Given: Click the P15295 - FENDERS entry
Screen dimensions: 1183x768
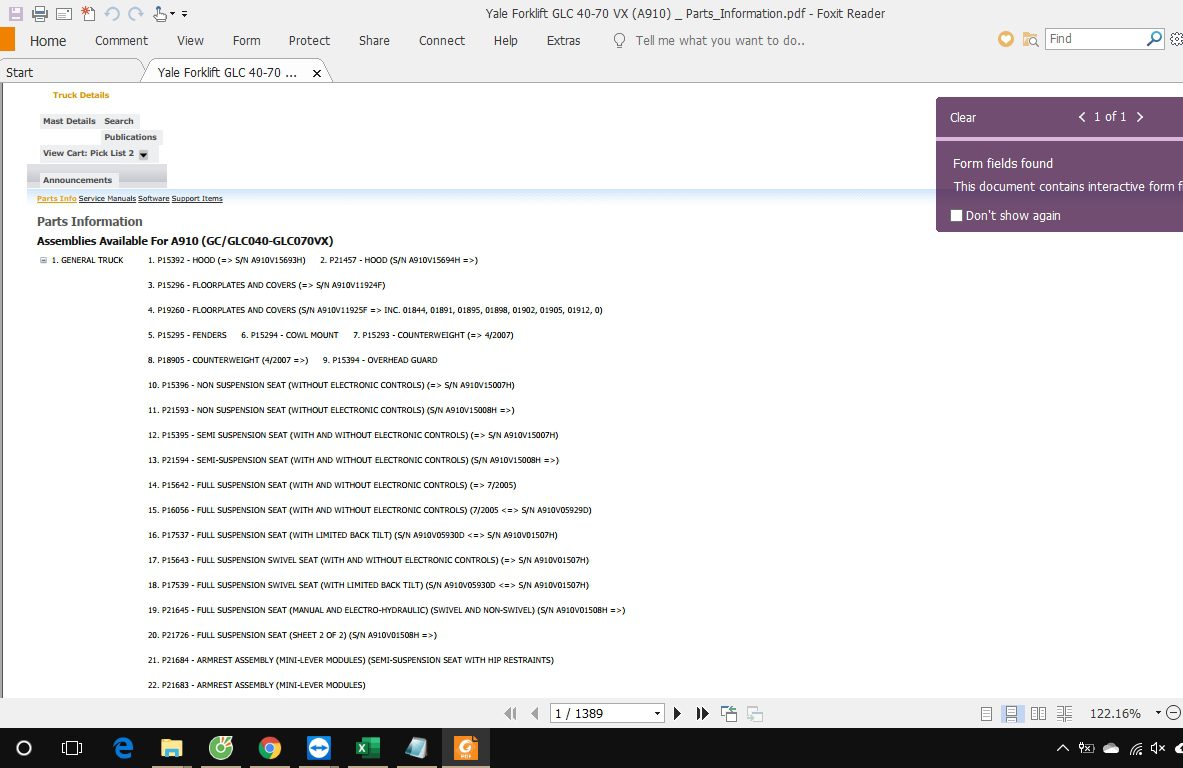Looking at the screenshot, I should (x=187, y=335).
